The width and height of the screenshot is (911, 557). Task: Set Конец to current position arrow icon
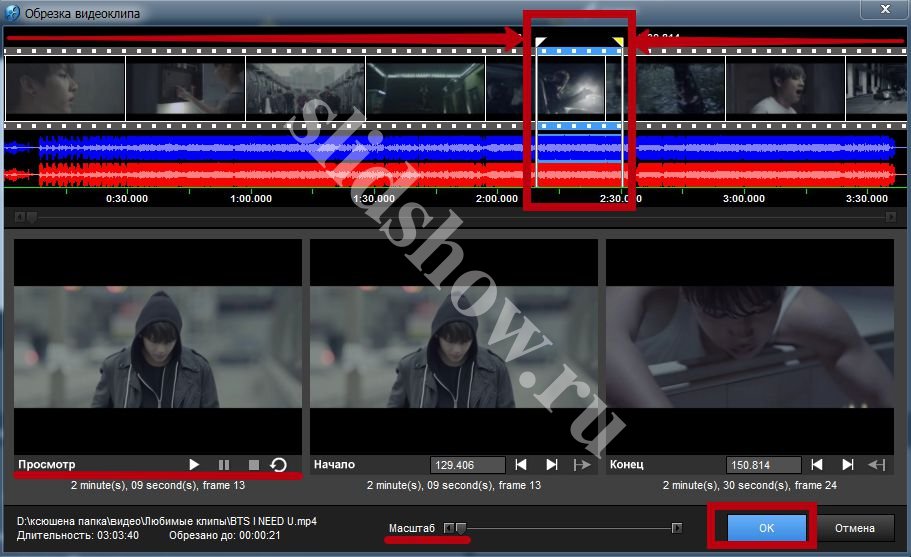[877, 465]
